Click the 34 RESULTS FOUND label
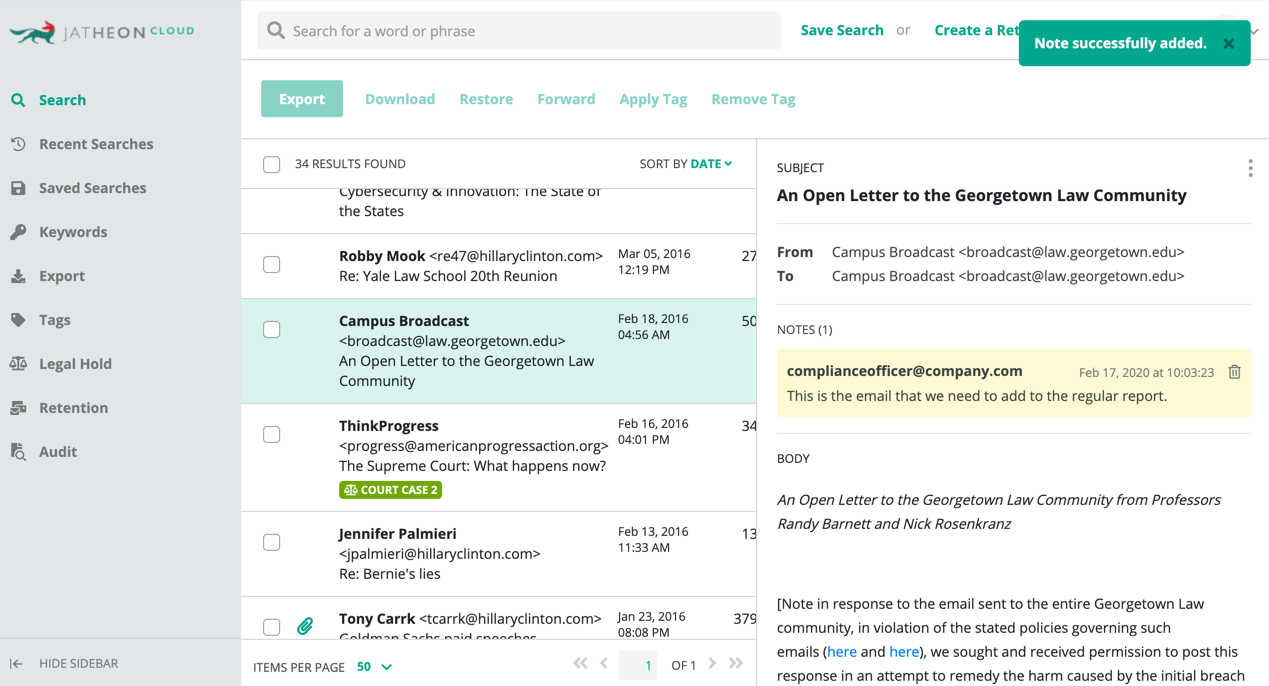This screenshot has height=686, width=1269. coord(350,164)
